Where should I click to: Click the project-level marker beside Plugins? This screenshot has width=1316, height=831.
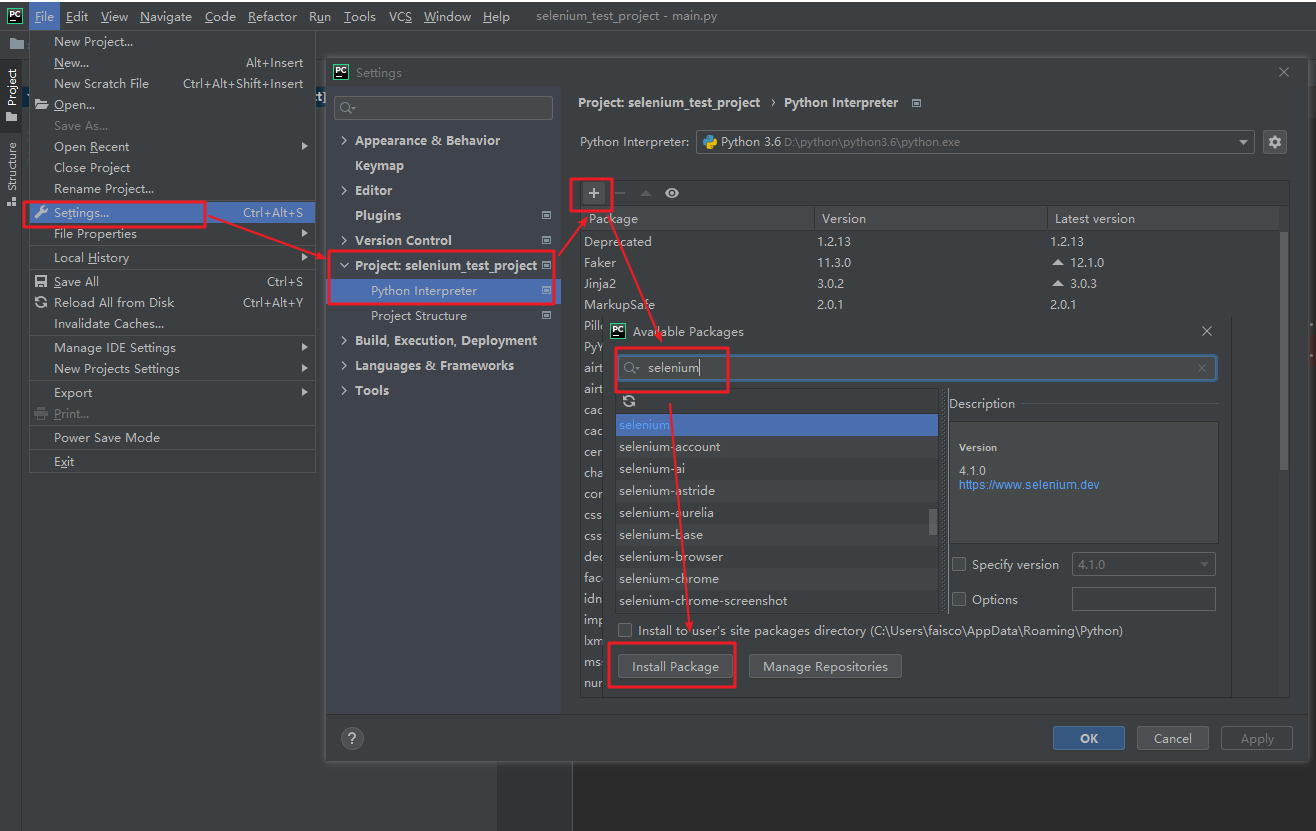click(546, 215)
